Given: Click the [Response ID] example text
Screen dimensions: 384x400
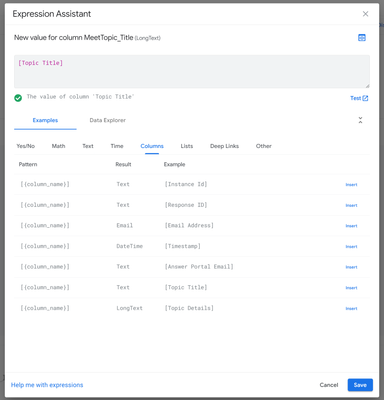Looking at the screenshot, I should (186, 205).
